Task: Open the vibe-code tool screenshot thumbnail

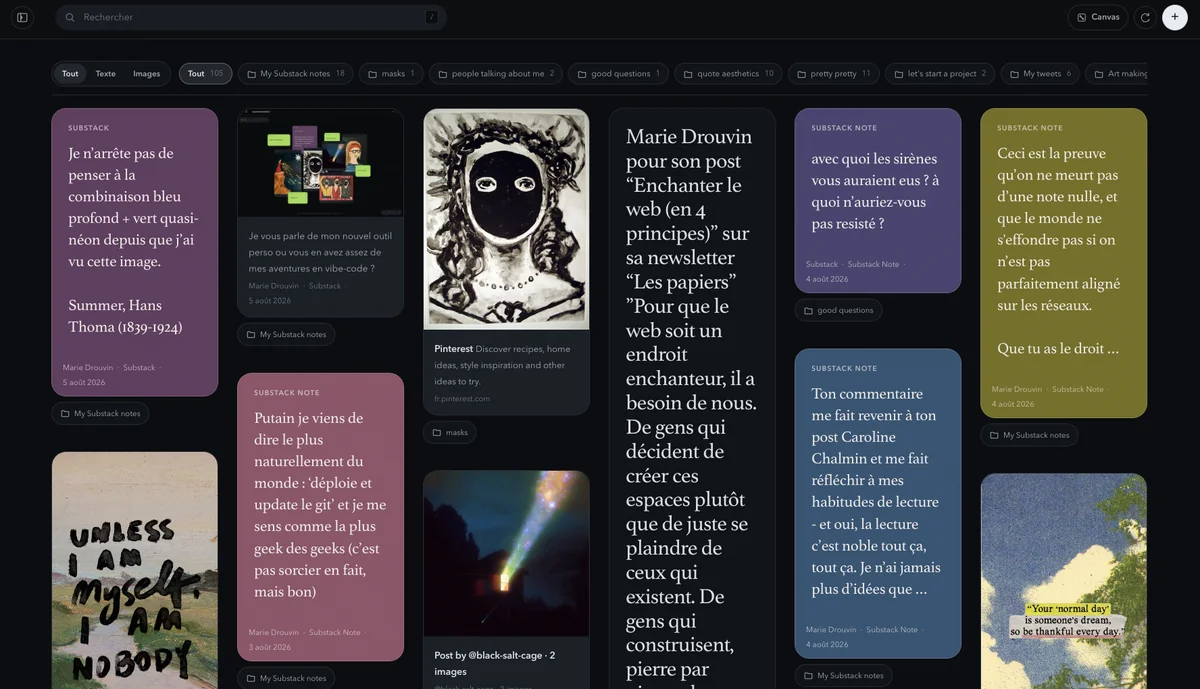Action: pyautogui.click(x=320, y=163)
